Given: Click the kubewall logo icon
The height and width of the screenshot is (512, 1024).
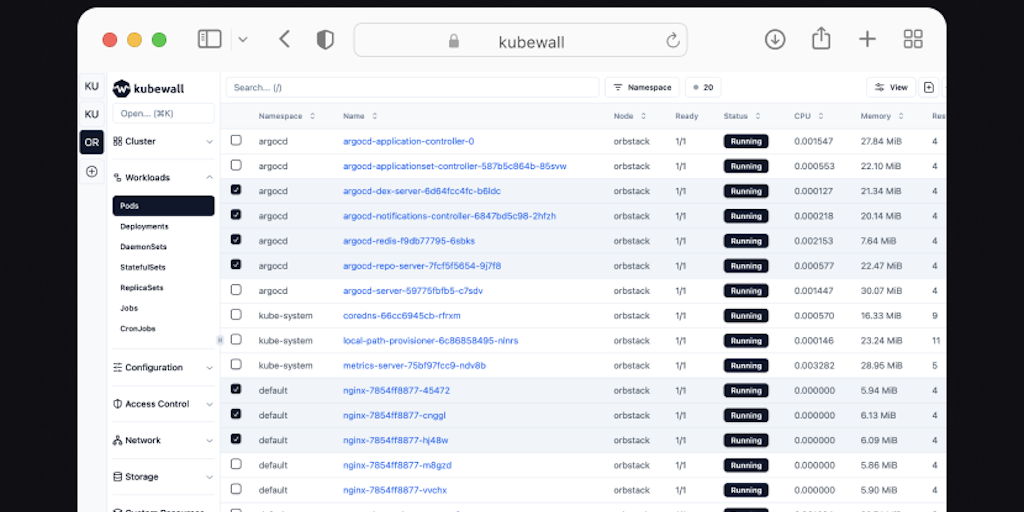Looking at the screenshot, I should click(x=121, y=89).
